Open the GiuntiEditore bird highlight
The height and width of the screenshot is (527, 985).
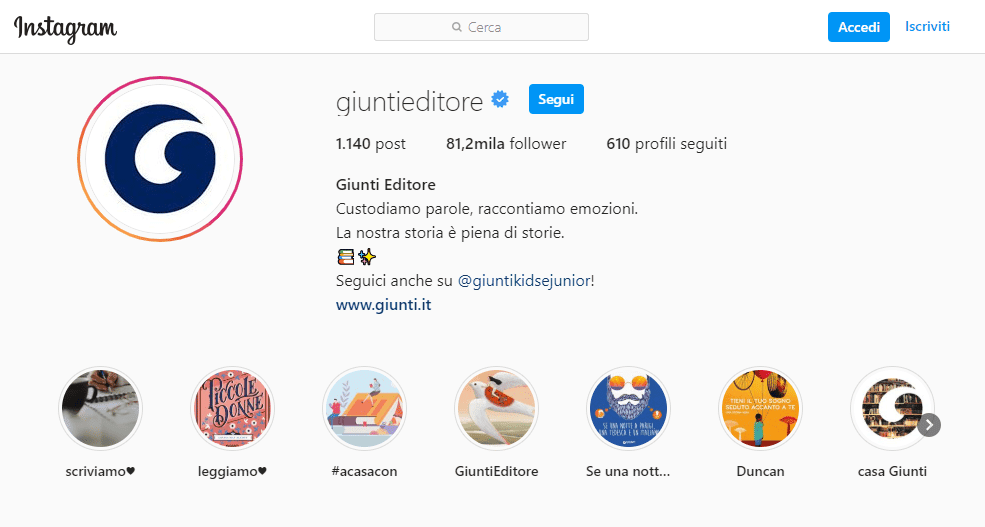(496, 409)
